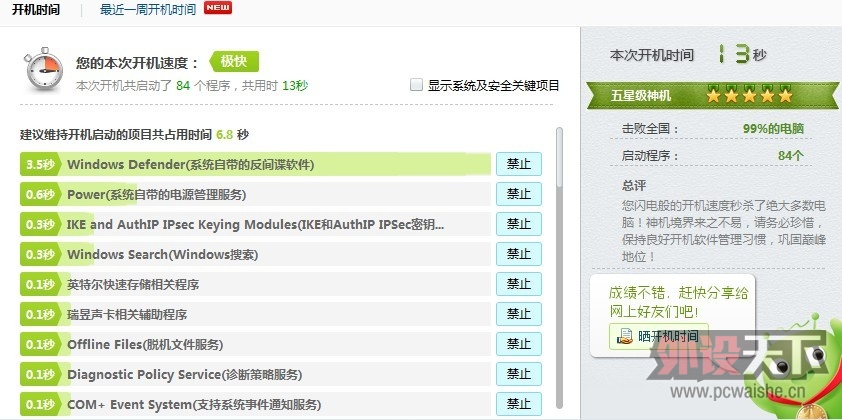The image size is (842, 420).
Task: Click 禁止 for Diagnostic Policy Service
Action: (x=519, y=374)
